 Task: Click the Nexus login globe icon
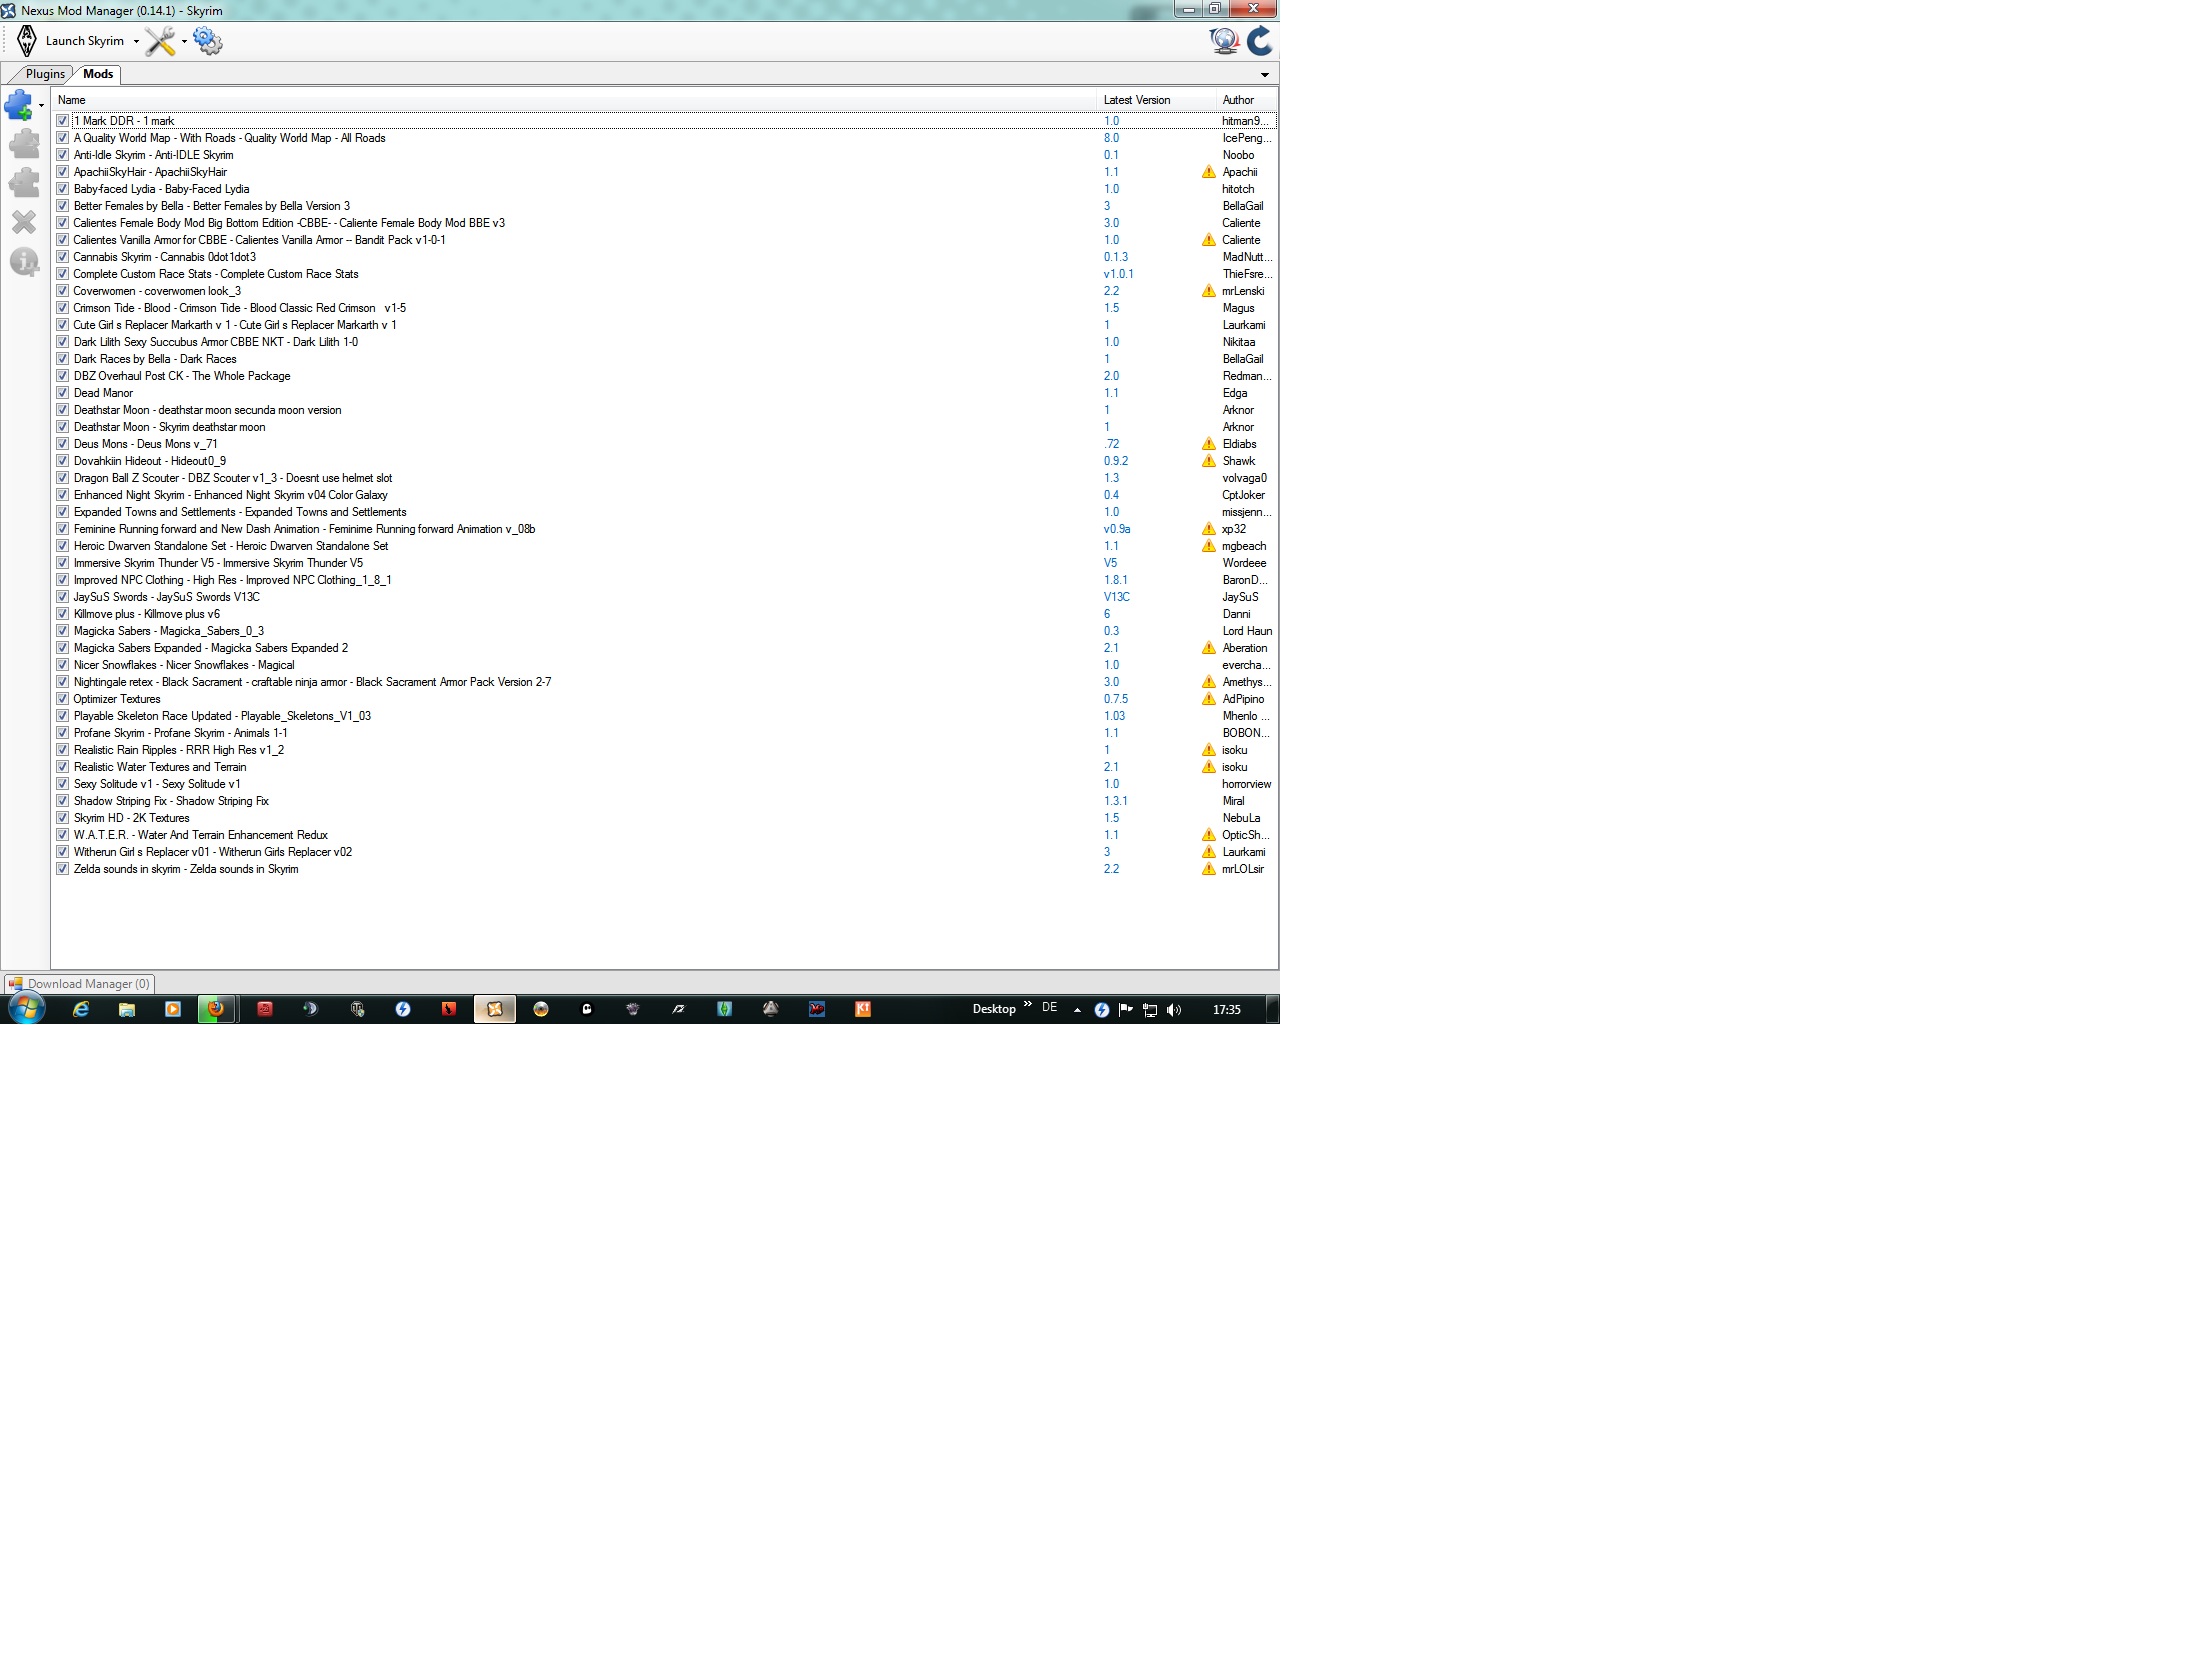[x=1224, y=41]
